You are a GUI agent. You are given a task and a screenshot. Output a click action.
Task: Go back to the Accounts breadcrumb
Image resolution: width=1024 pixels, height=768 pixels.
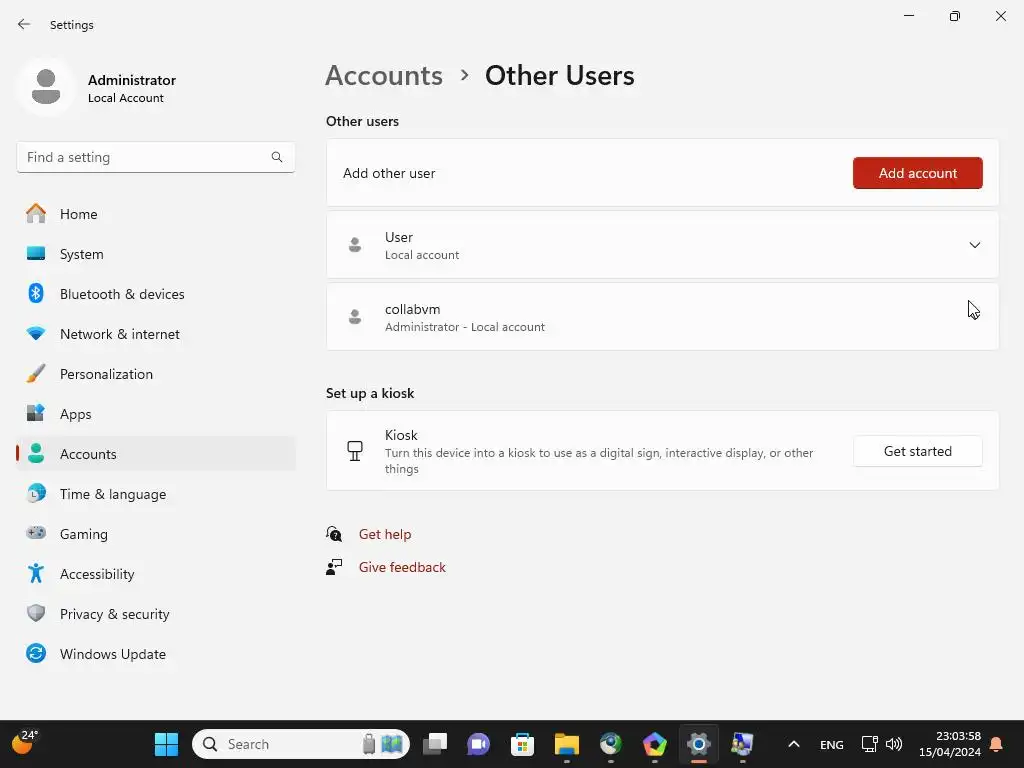(384, 76)
